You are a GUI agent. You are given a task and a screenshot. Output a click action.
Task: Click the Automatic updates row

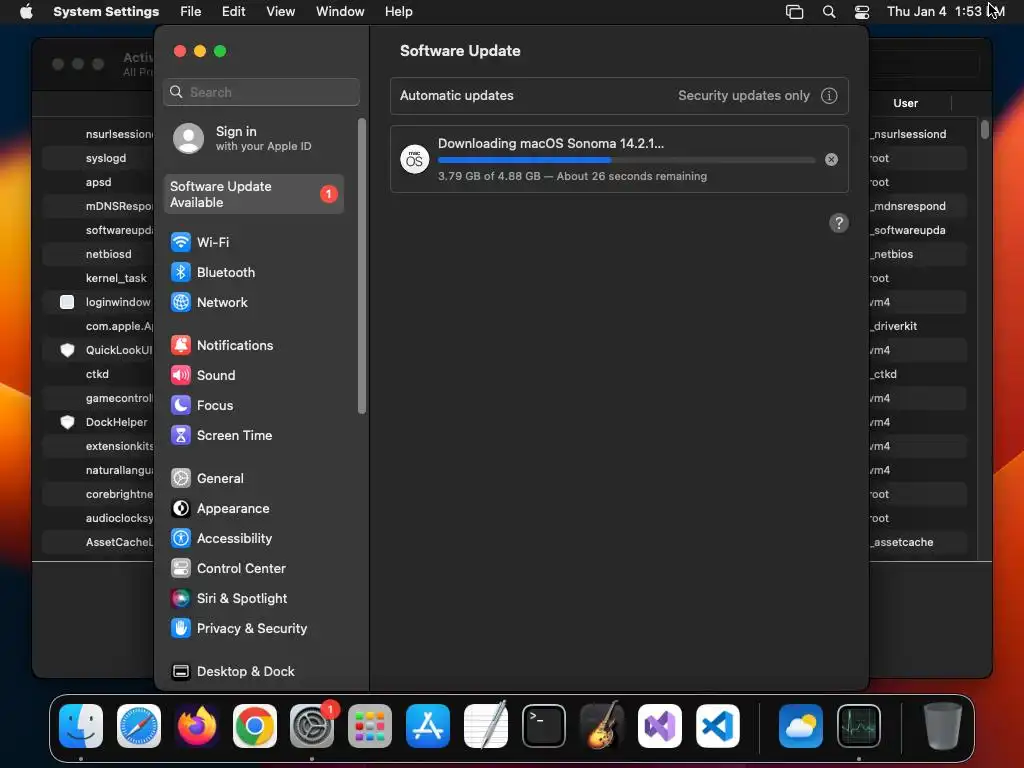point(619,96)
